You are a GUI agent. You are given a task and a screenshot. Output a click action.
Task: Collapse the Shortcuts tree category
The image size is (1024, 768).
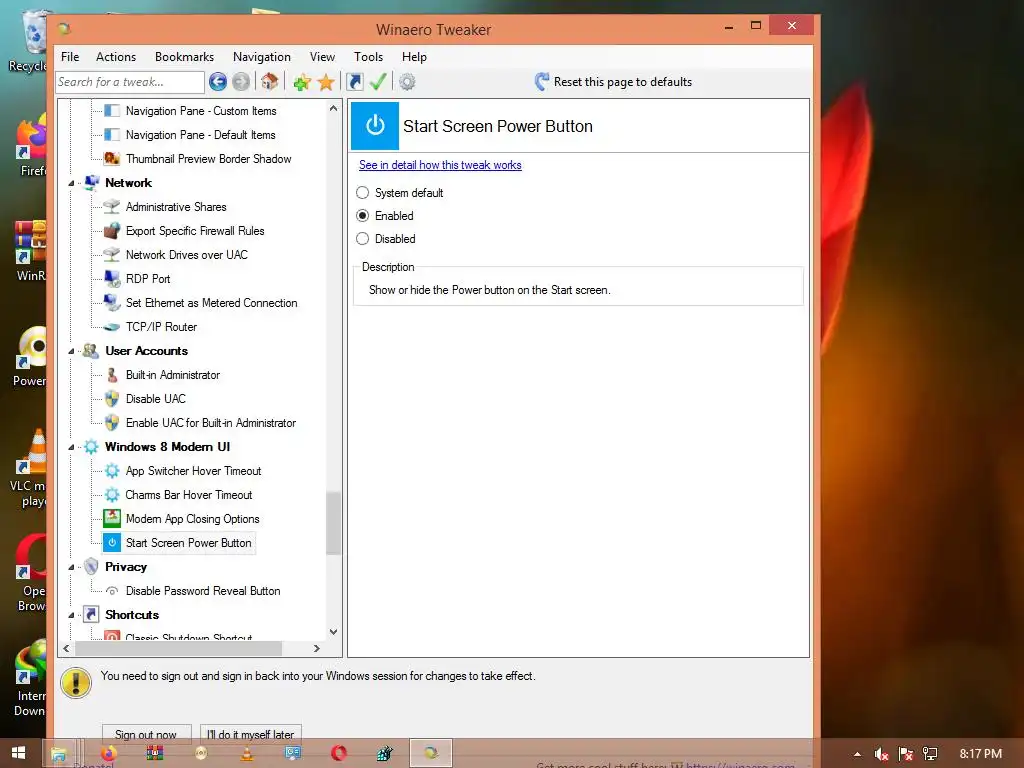click(x=71, y=615)
